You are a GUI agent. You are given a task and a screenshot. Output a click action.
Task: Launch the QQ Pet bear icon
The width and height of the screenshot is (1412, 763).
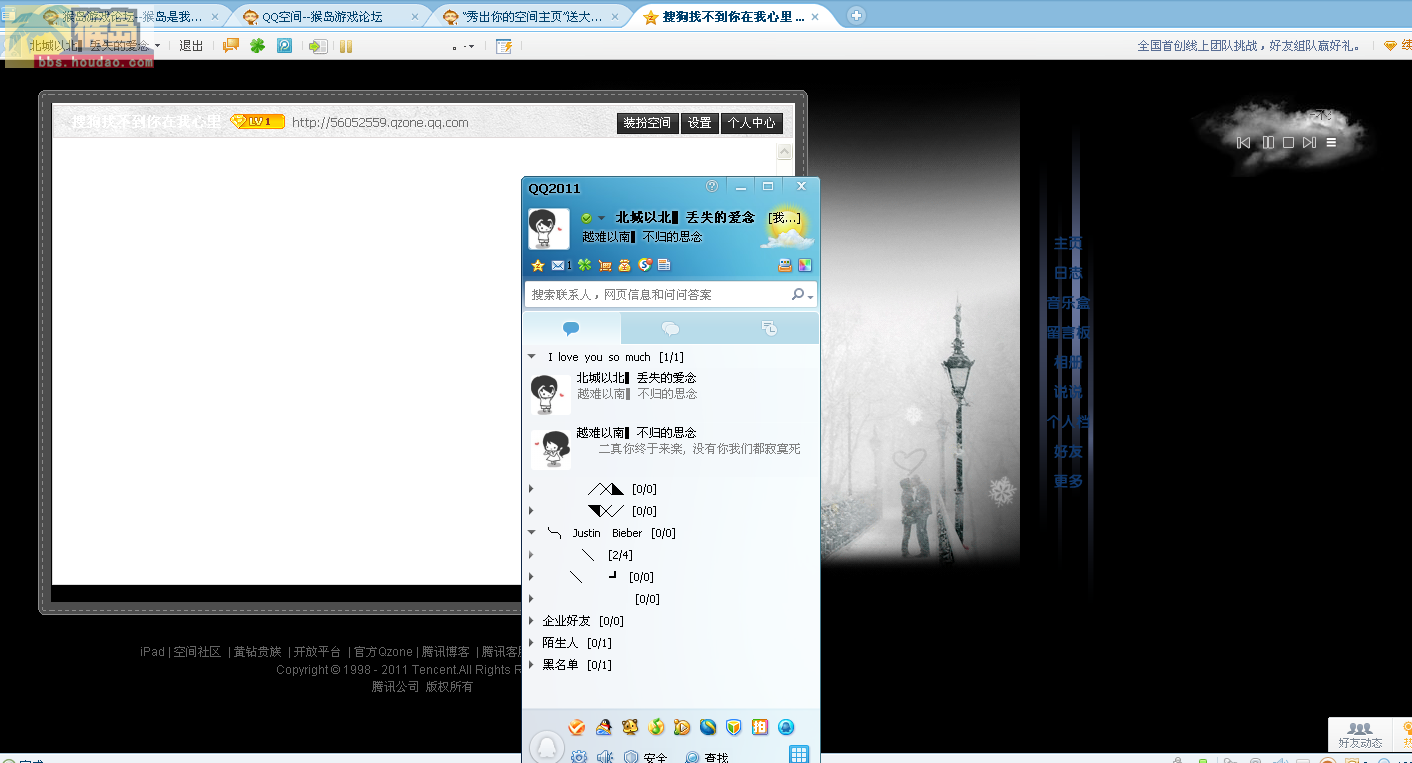tap(630, 727)
